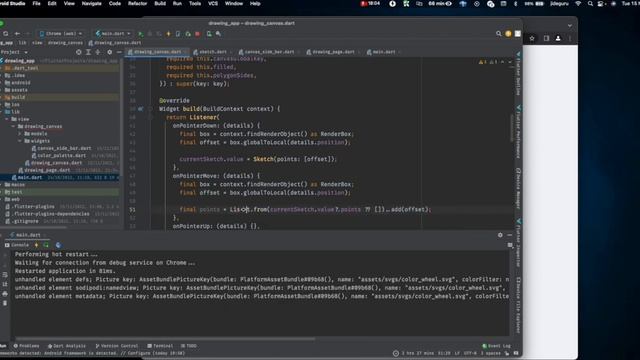Expand the assets folder in project tree
Viewport: 640px width, 360px height.
click(2, 90)
